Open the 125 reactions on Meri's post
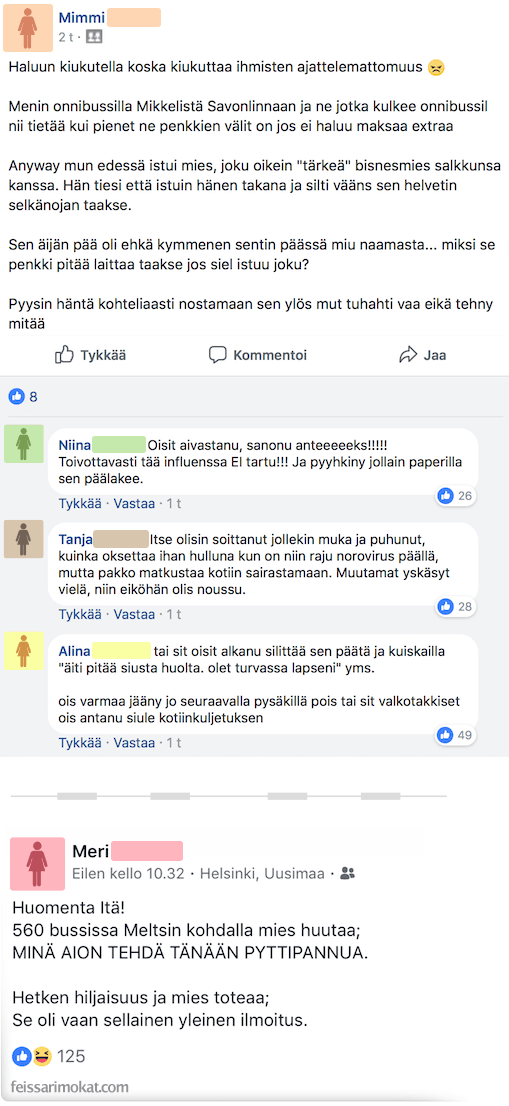The width and height of the screenshot is (509, 1106). [x=49, y=1056]
